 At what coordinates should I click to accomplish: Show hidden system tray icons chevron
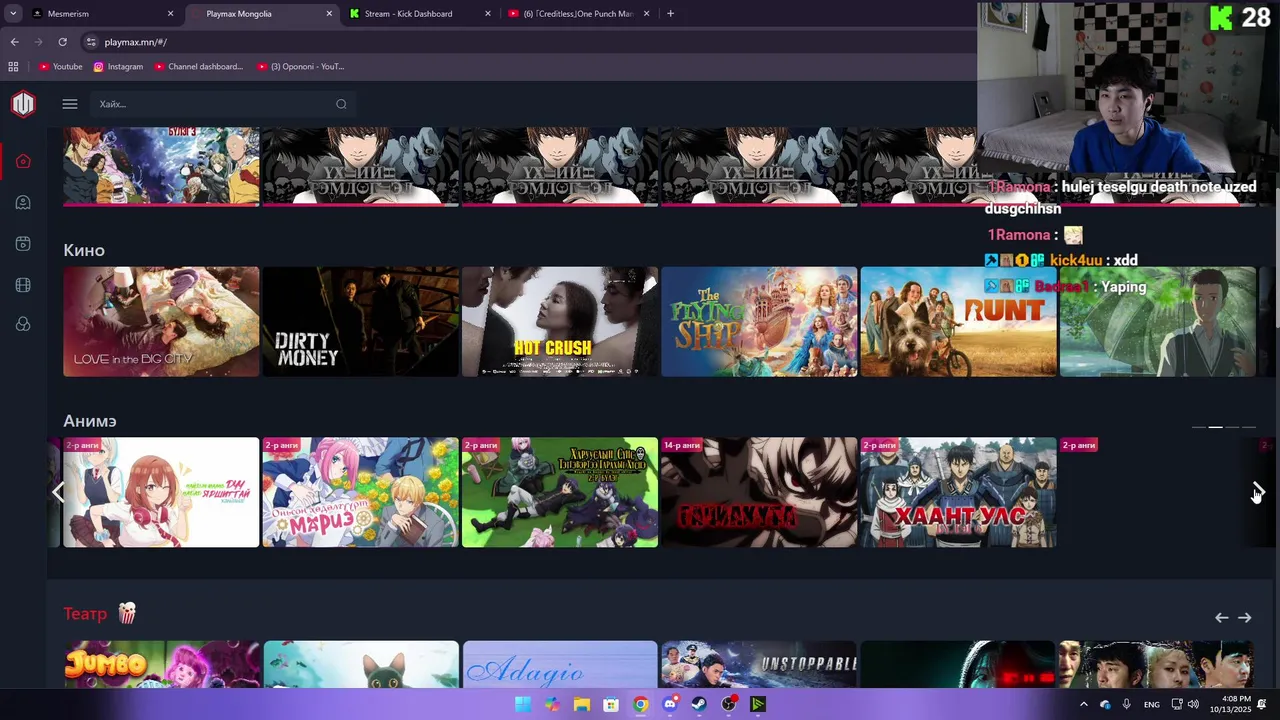click(1083, 704)
